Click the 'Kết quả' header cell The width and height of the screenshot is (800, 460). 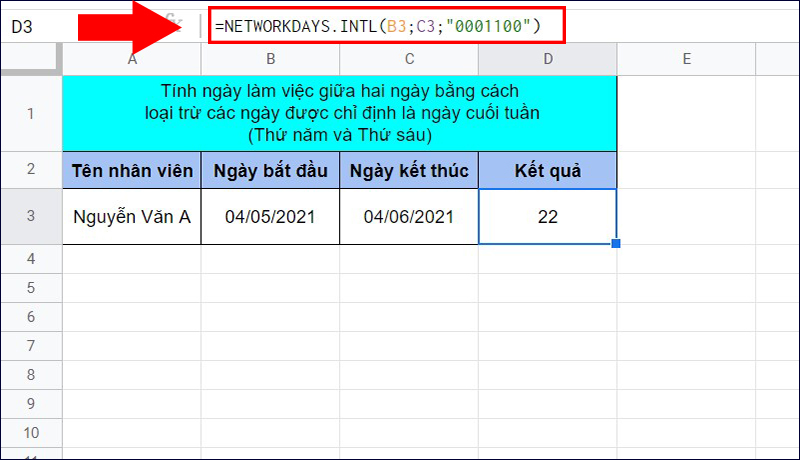[x=548, y=170]
